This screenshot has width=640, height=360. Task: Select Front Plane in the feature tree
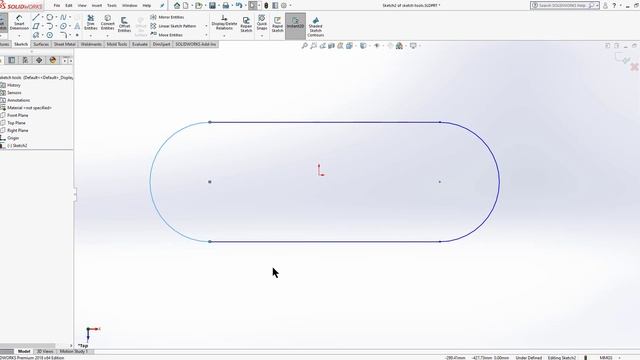18,115
